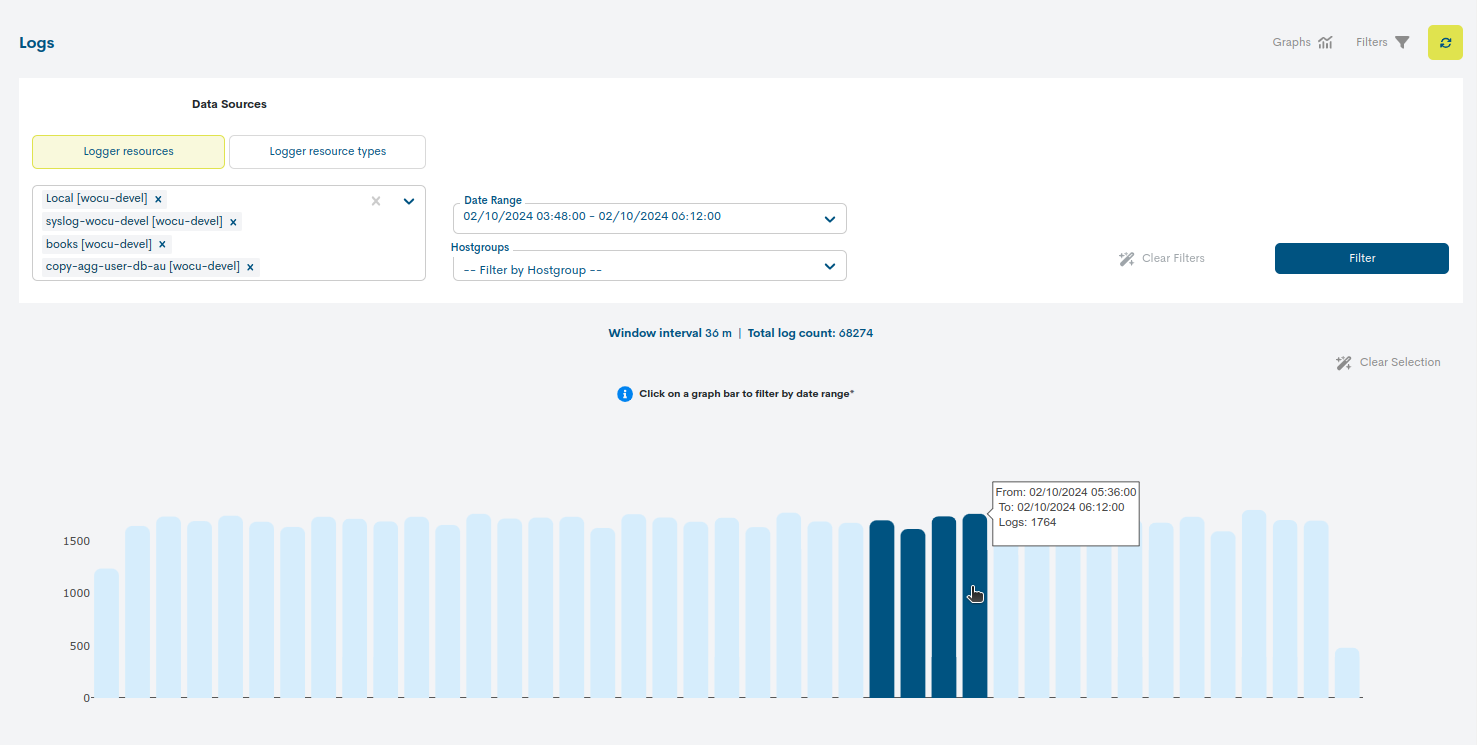Open the Date Range dropdown
1477x745 pixels.
(x=650, y=218)
